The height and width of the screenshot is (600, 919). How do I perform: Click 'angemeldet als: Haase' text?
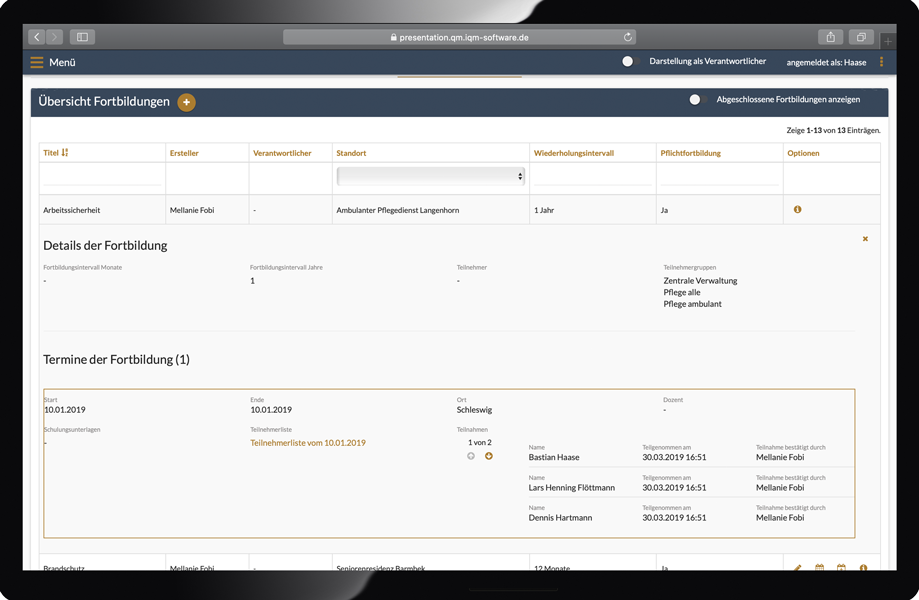(826, 62)
